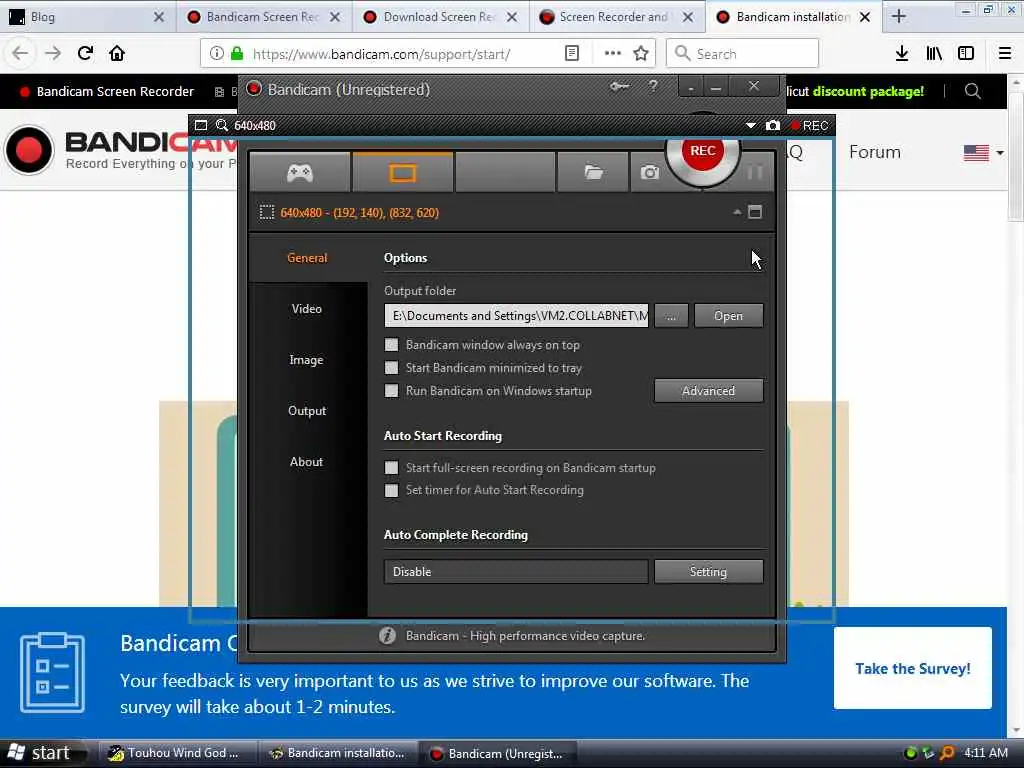This screenshot has height=768, width=1024.
Task: Click the camera screenshot icon in Bandicam toolbar
Action: tap(649, 172)
